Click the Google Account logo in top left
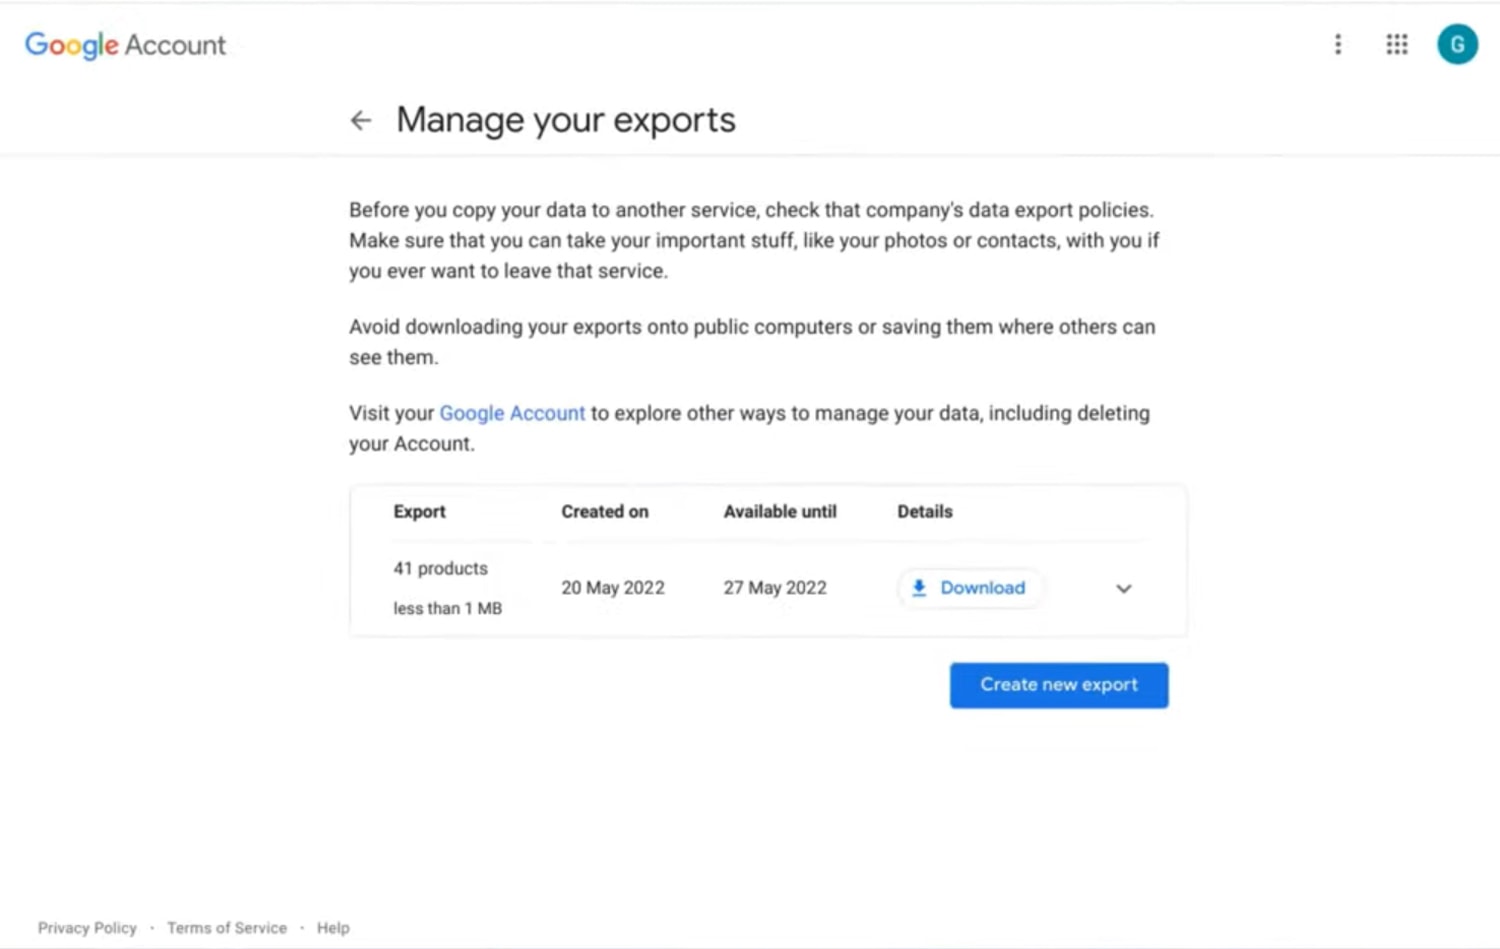Viewport: 1500px width, 949px height. coord(125,45)
